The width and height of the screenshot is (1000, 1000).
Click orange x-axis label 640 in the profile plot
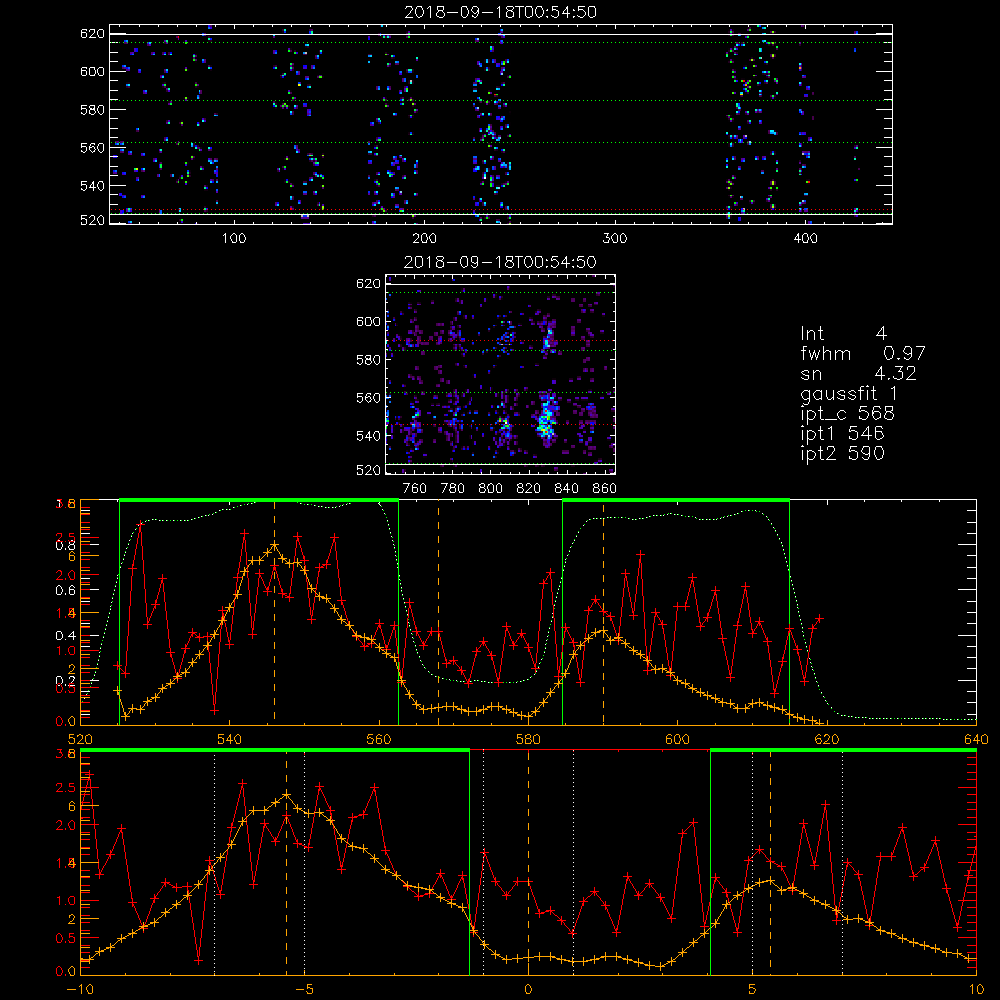click(976, 739)
